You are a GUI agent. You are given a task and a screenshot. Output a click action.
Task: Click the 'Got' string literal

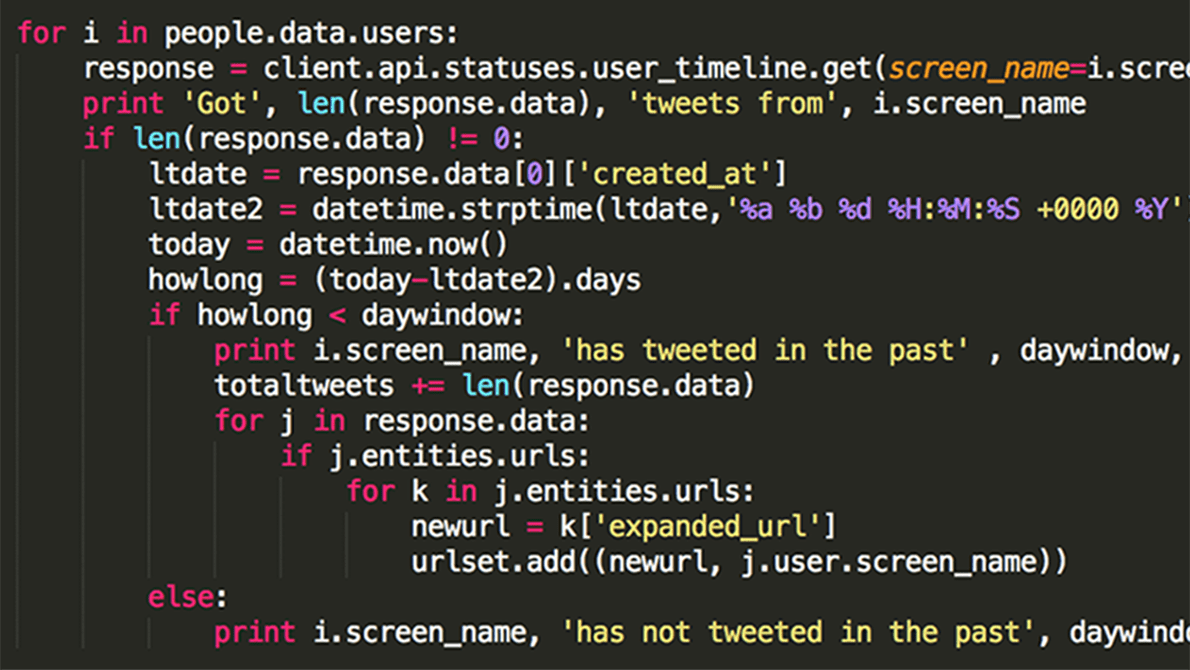click(220, 103)
